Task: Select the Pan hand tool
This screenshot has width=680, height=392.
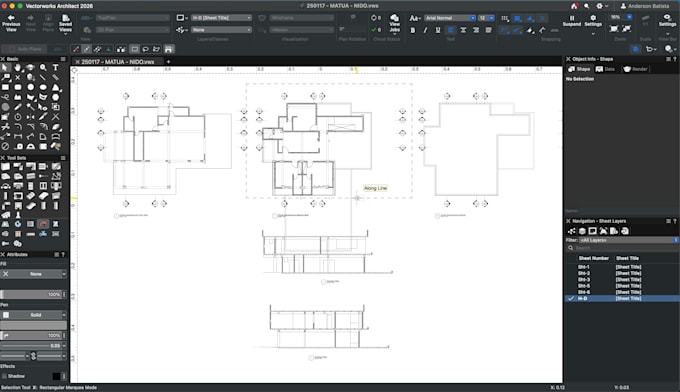Action: point(18,68)
